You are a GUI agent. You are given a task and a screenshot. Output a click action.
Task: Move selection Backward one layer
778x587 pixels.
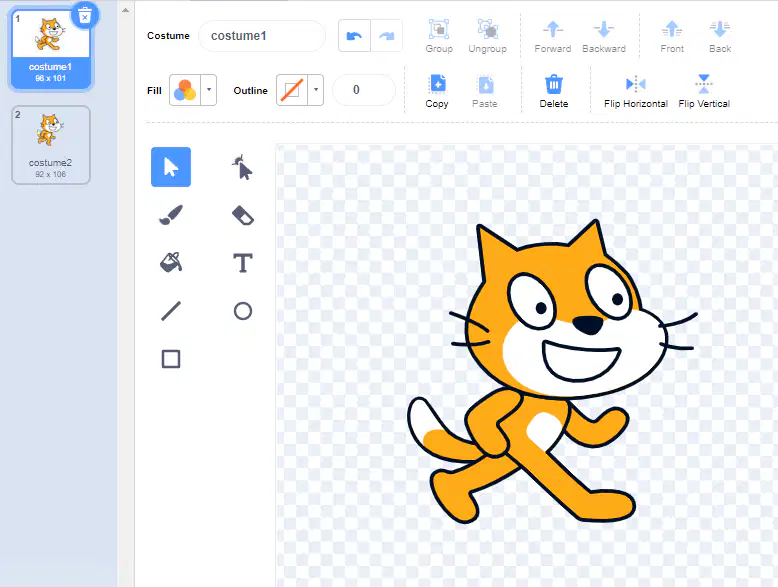click(x=604, y=36)
